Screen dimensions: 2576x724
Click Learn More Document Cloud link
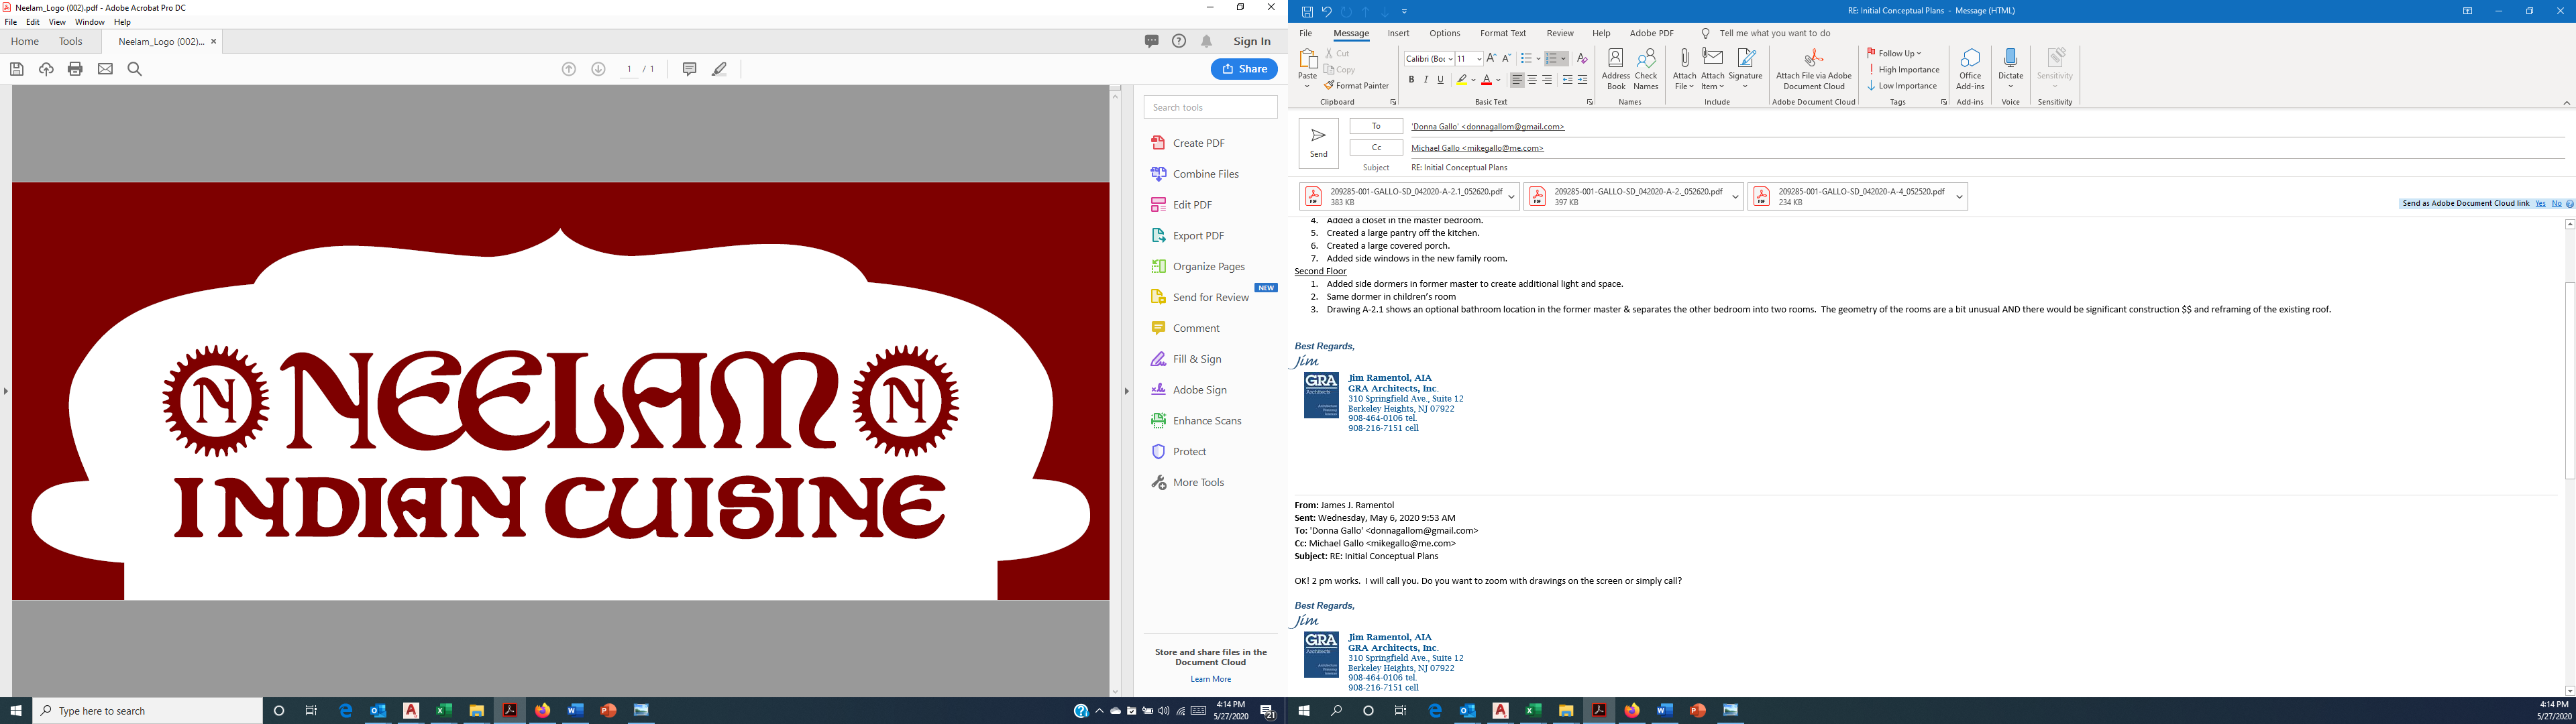pos(1210,679)
